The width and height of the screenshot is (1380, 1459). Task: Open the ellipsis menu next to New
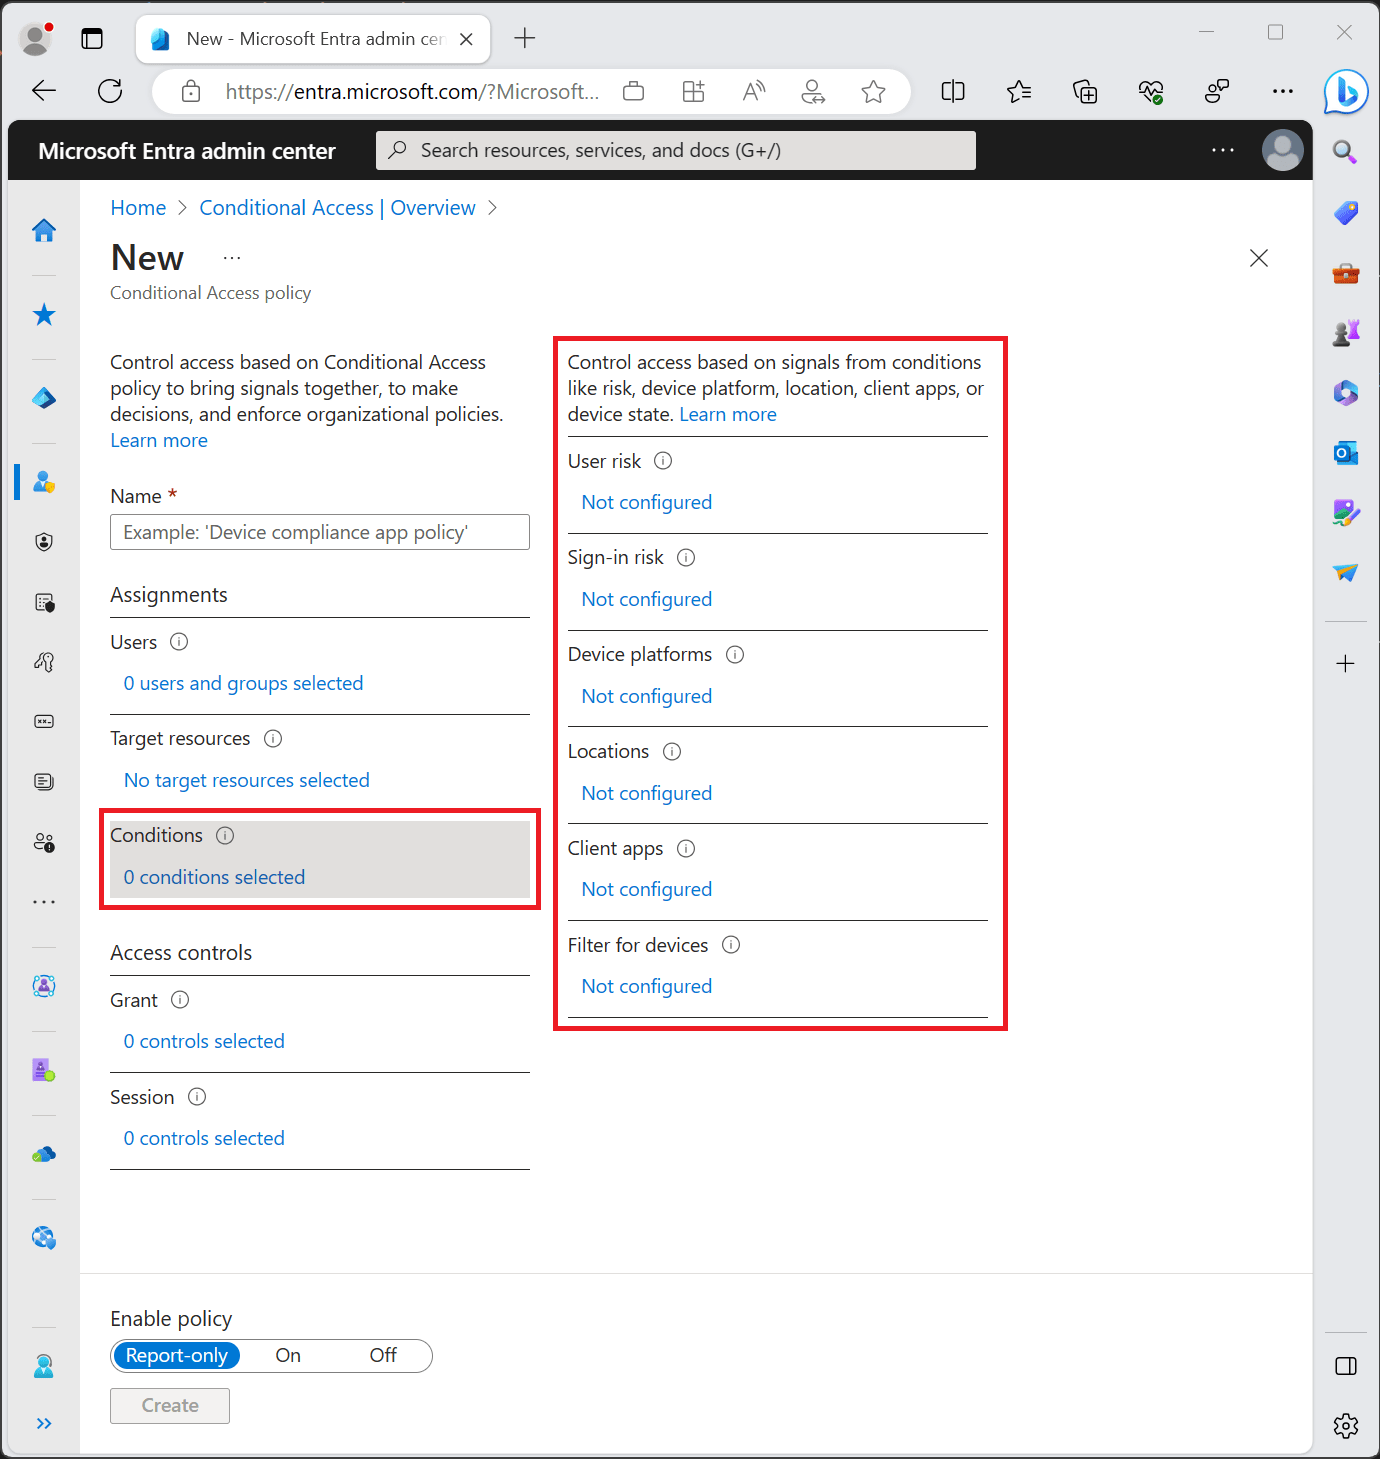[x=231, y=257]
